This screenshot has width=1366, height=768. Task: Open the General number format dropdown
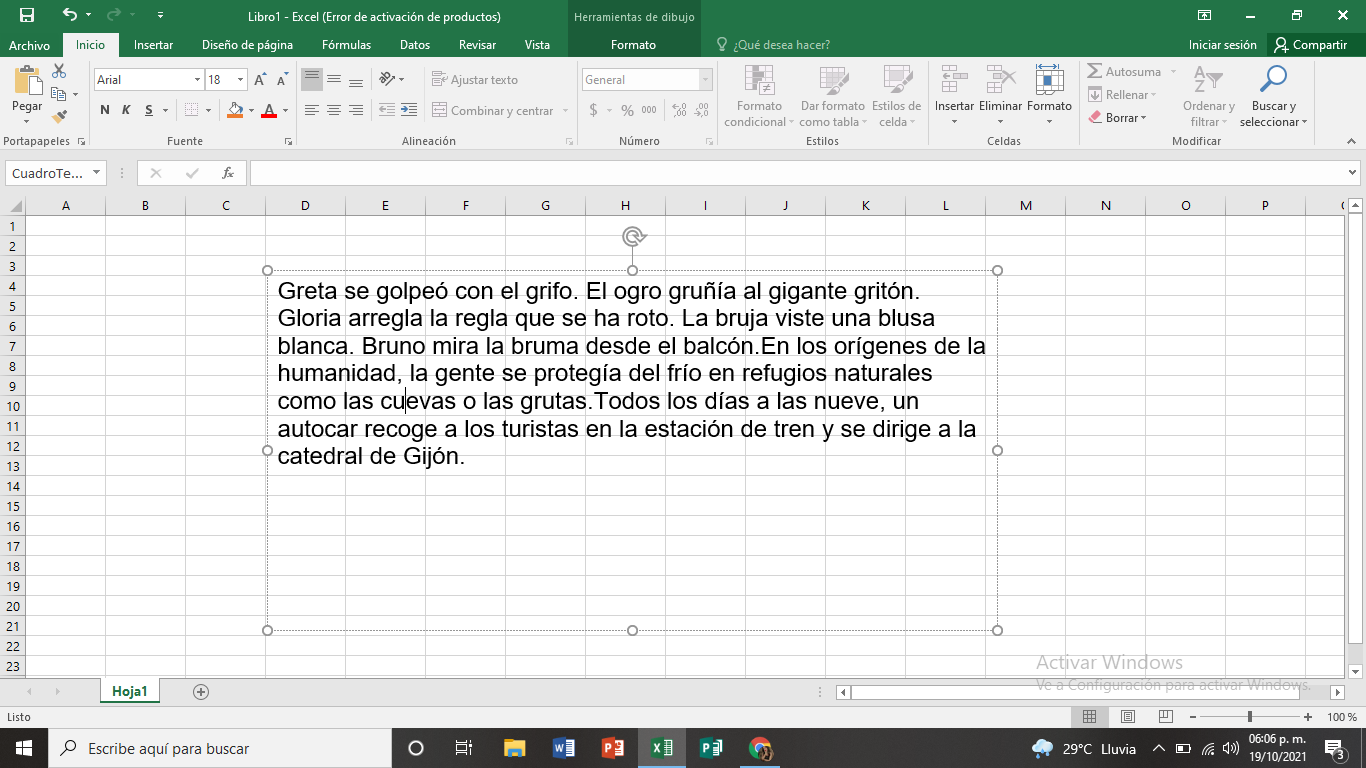pos(706,80)
